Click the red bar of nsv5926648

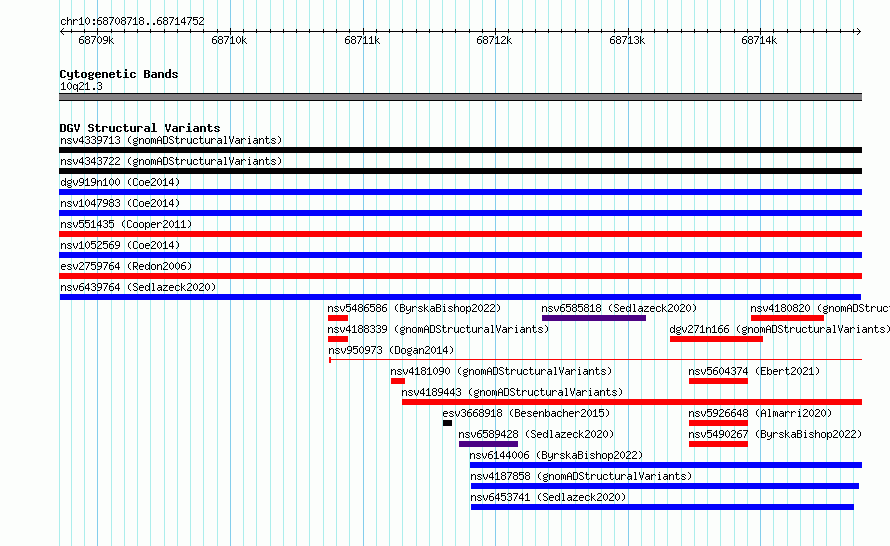click(x=718, y=423)
